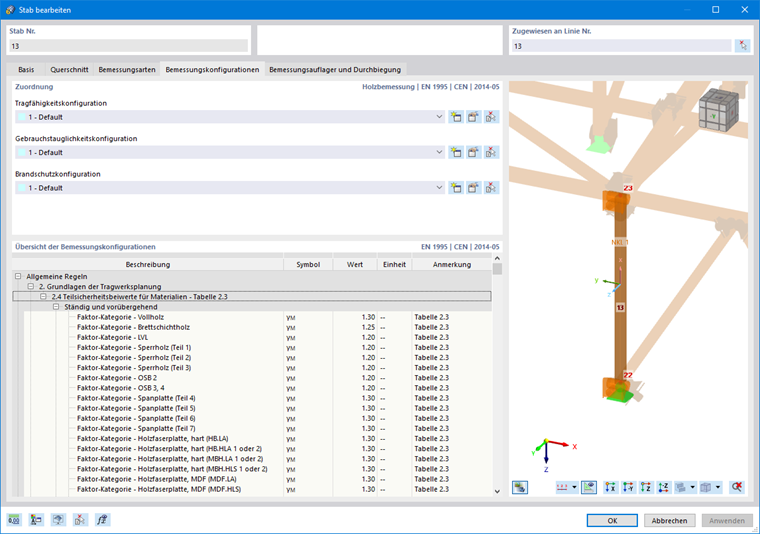Viewport: 760px width, 534px height.
Task: Open Bemessungsauflager und Durchbiegung tab
Action: coord(335,70)
